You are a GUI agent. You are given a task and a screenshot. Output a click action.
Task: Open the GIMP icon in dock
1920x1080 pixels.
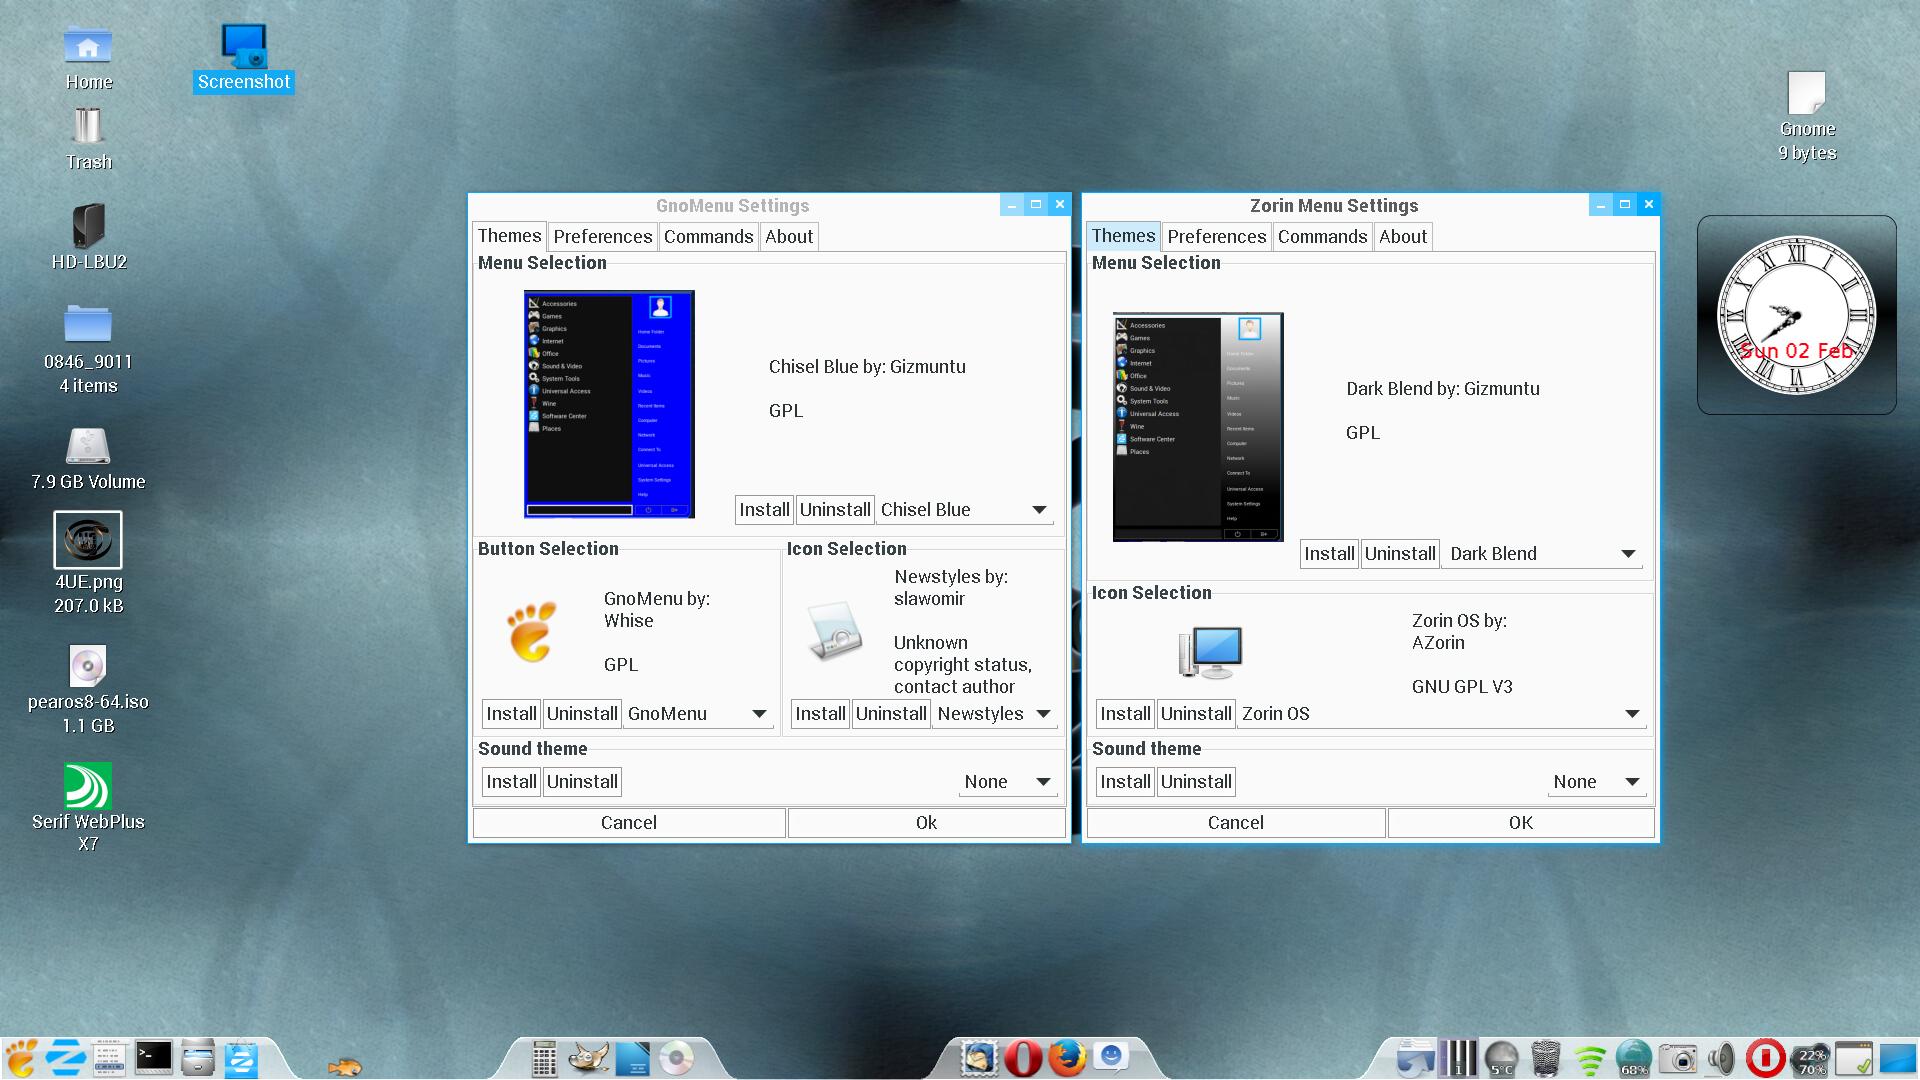588,1058
